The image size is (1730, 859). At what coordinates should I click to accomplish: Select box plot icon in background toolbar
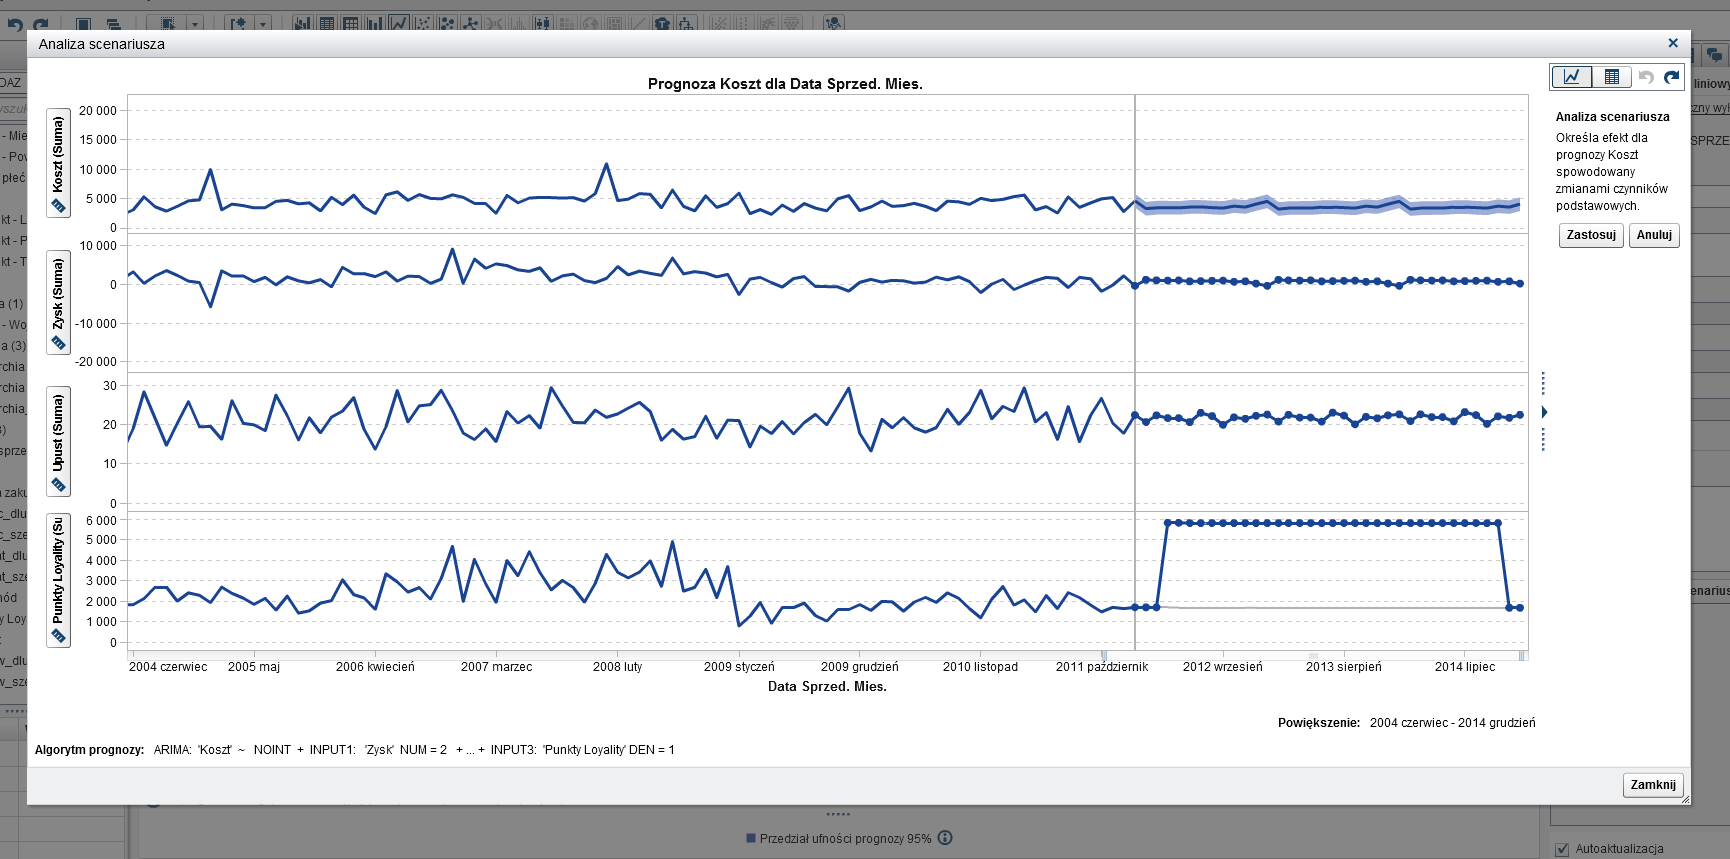point(542,23)
